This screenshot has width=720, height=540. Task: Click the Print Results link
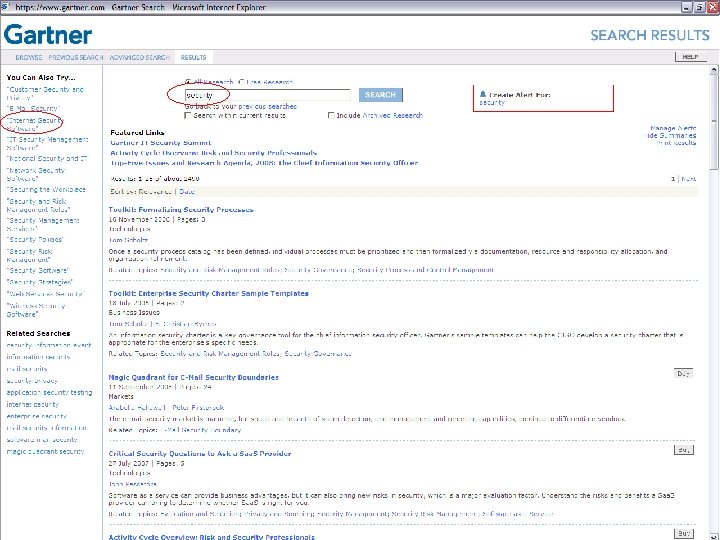[x=676, y=143]
